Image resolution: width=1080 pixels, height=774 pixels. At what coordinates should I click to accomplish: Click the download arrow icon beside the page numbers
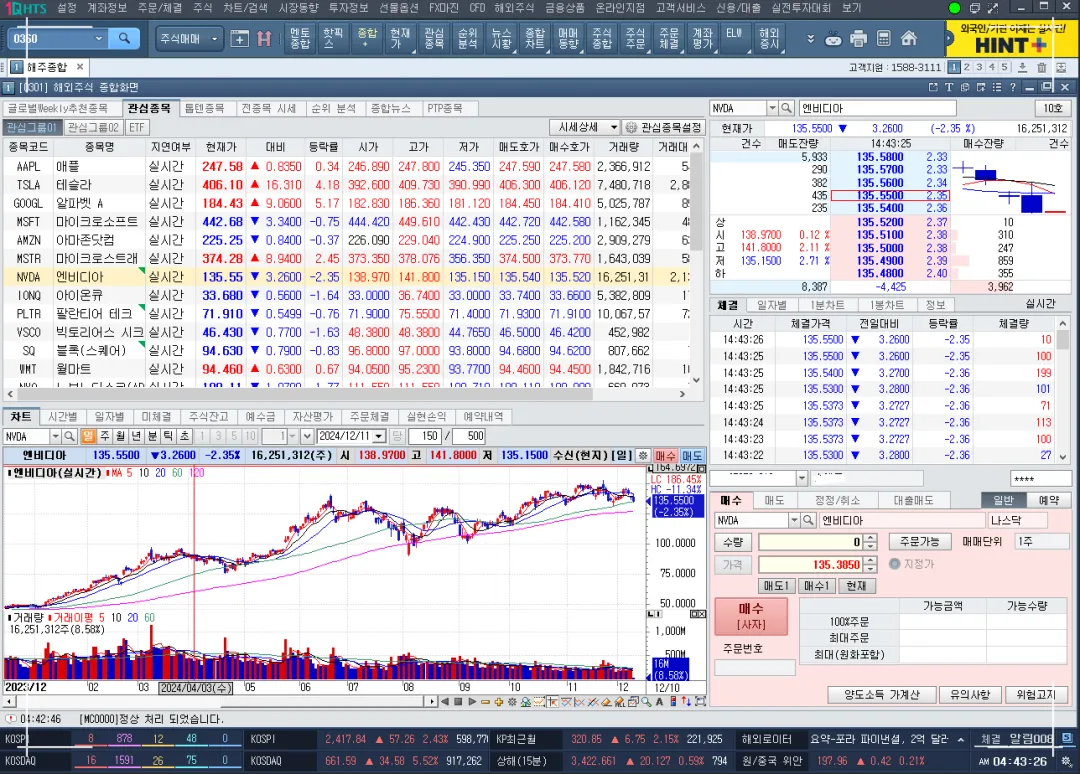pos(1022,67)
